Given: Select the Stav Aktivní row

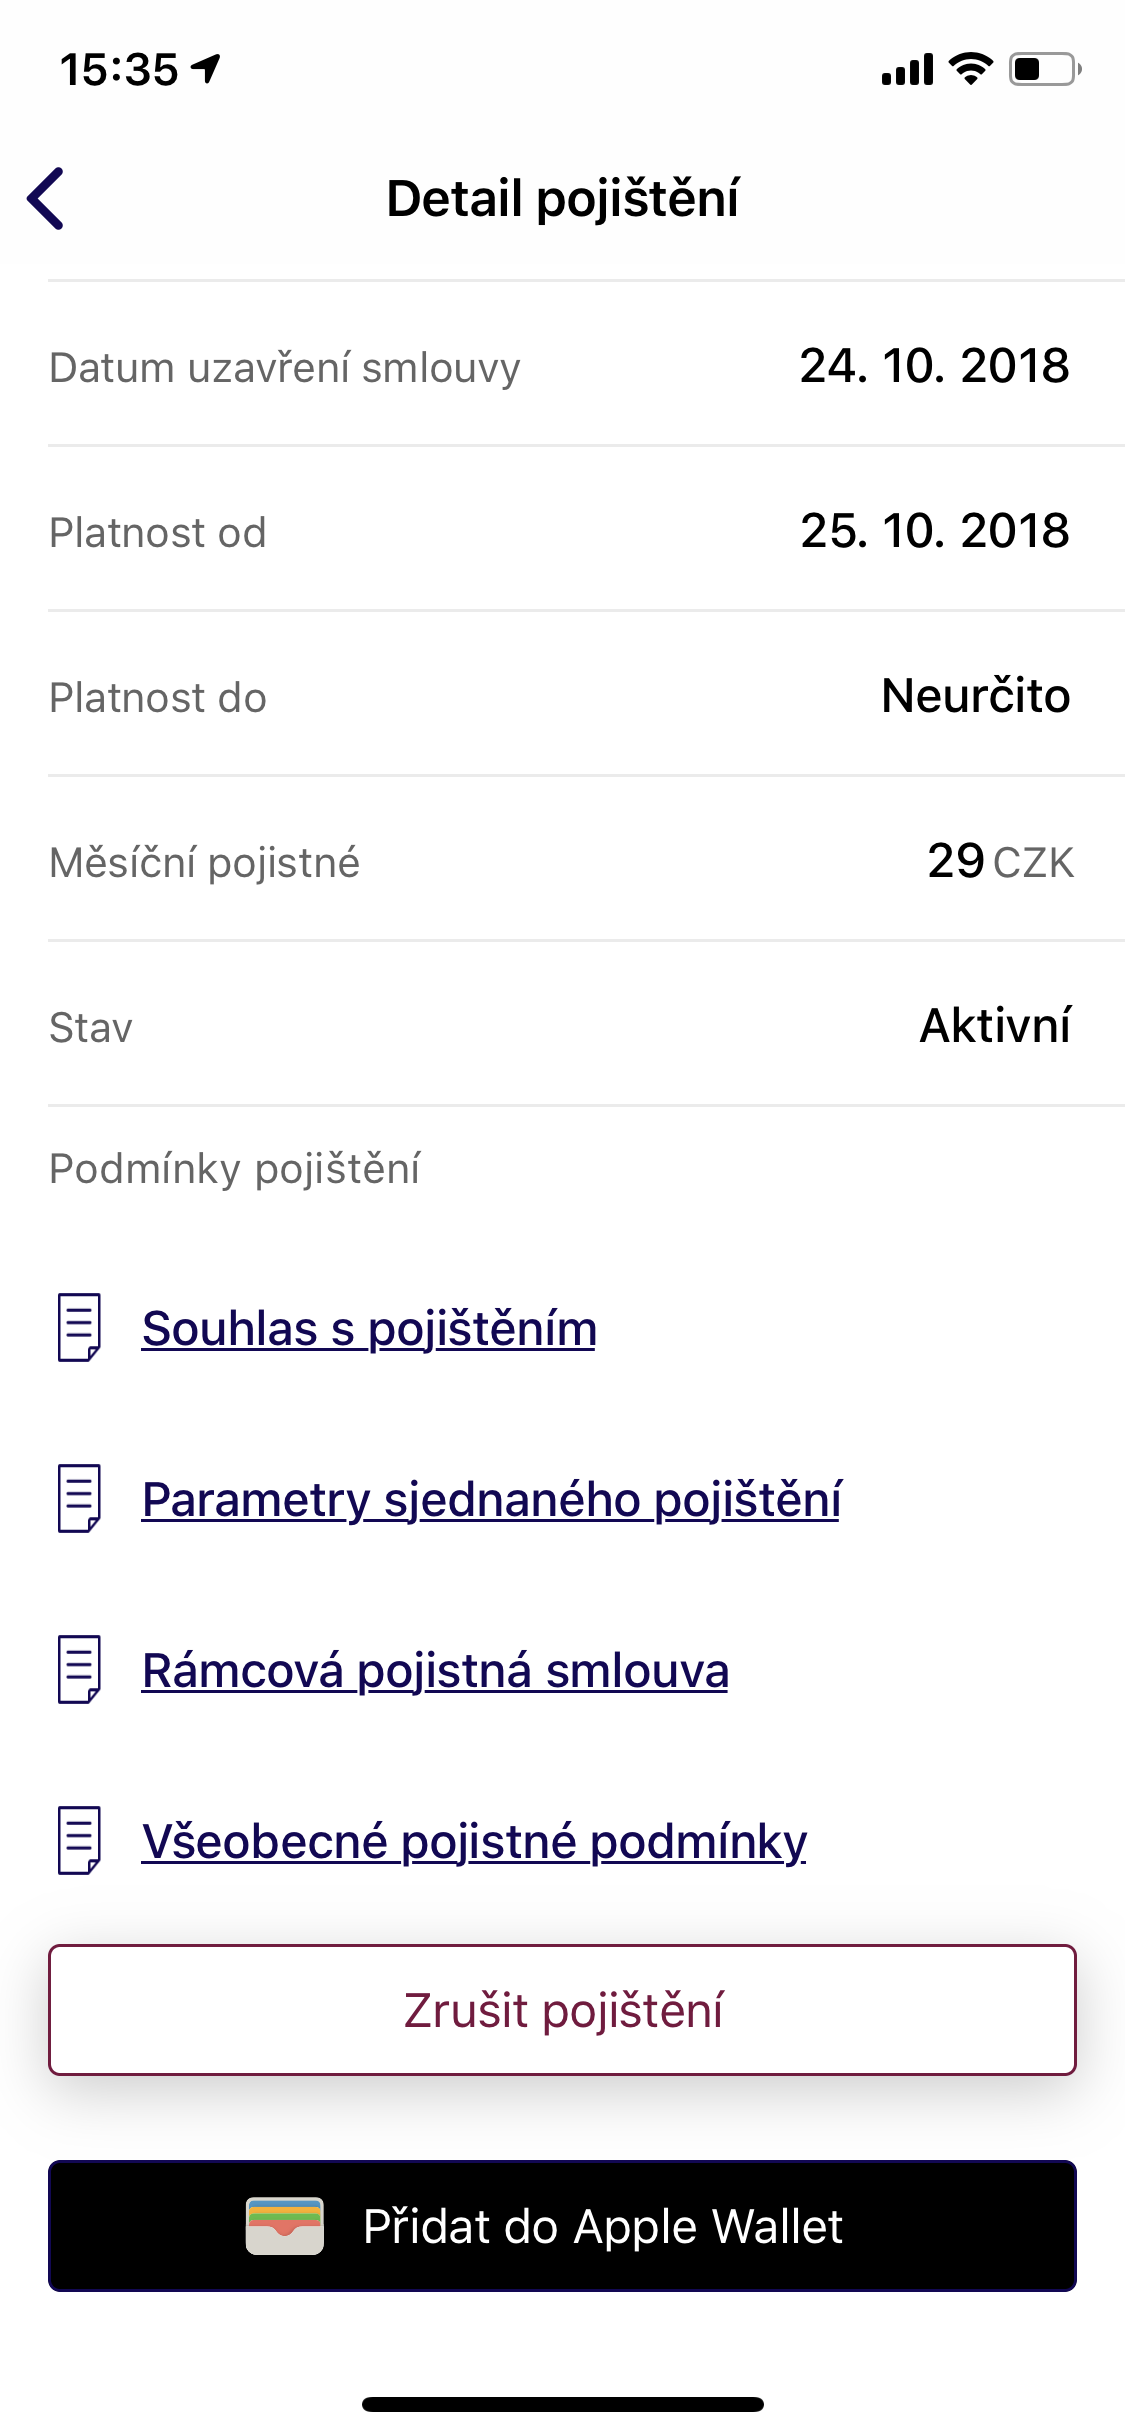Looking at the screenshot, I should pos(562,1026).
